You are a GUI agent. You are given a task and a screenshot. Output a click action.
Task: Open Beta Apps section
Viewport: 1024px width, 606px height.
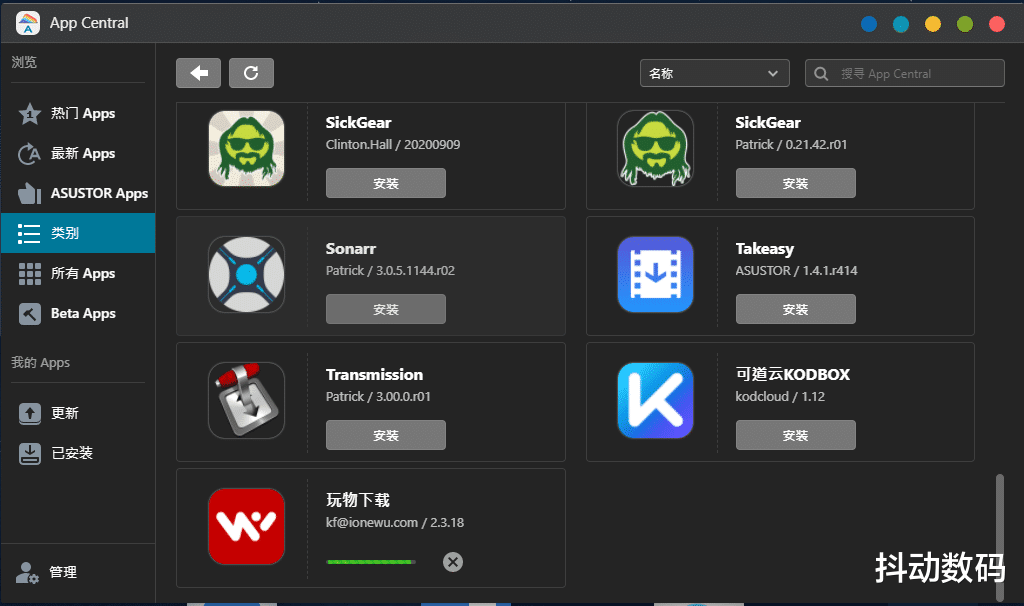78,313
